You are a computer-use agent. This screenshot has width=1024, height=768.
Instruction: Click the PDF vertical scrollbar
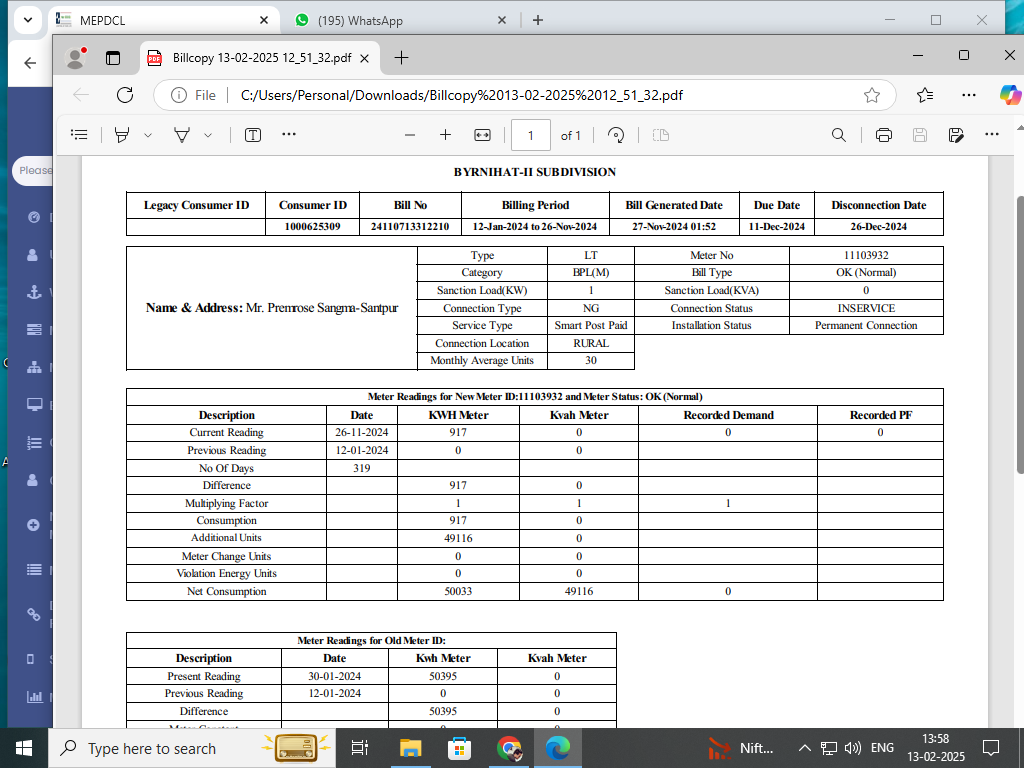click(x=1020, y=334)
